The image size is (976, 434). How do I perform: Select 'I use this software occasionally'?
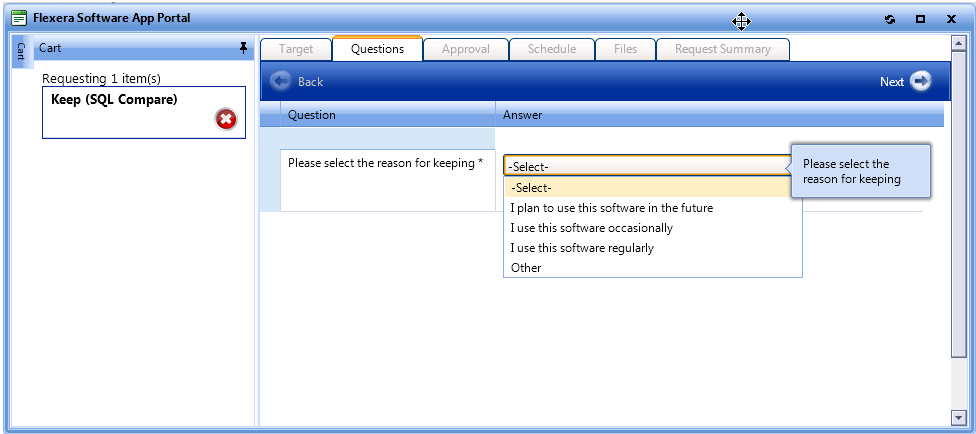652,228
